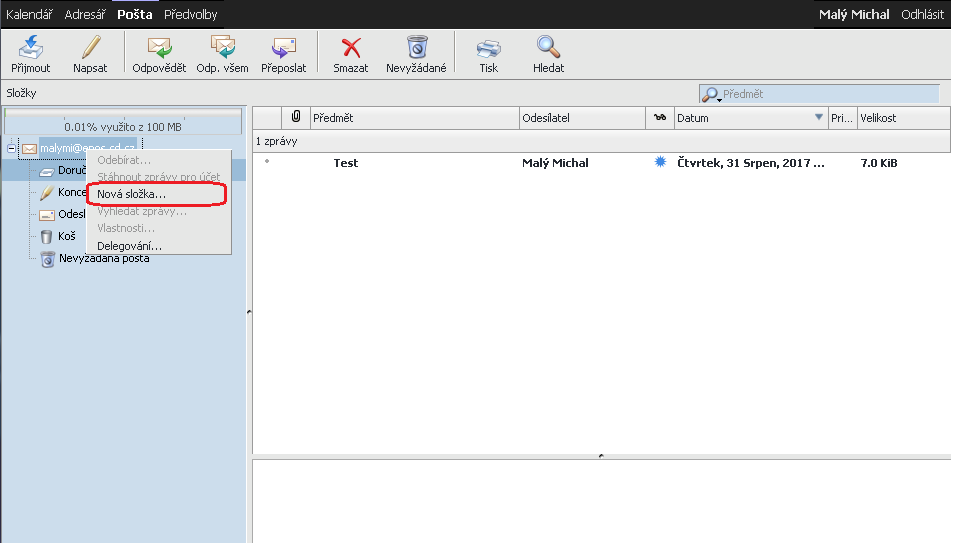
Task: Select the Odeslaná folder envelope icon
Action: click(x=47, y=214)
